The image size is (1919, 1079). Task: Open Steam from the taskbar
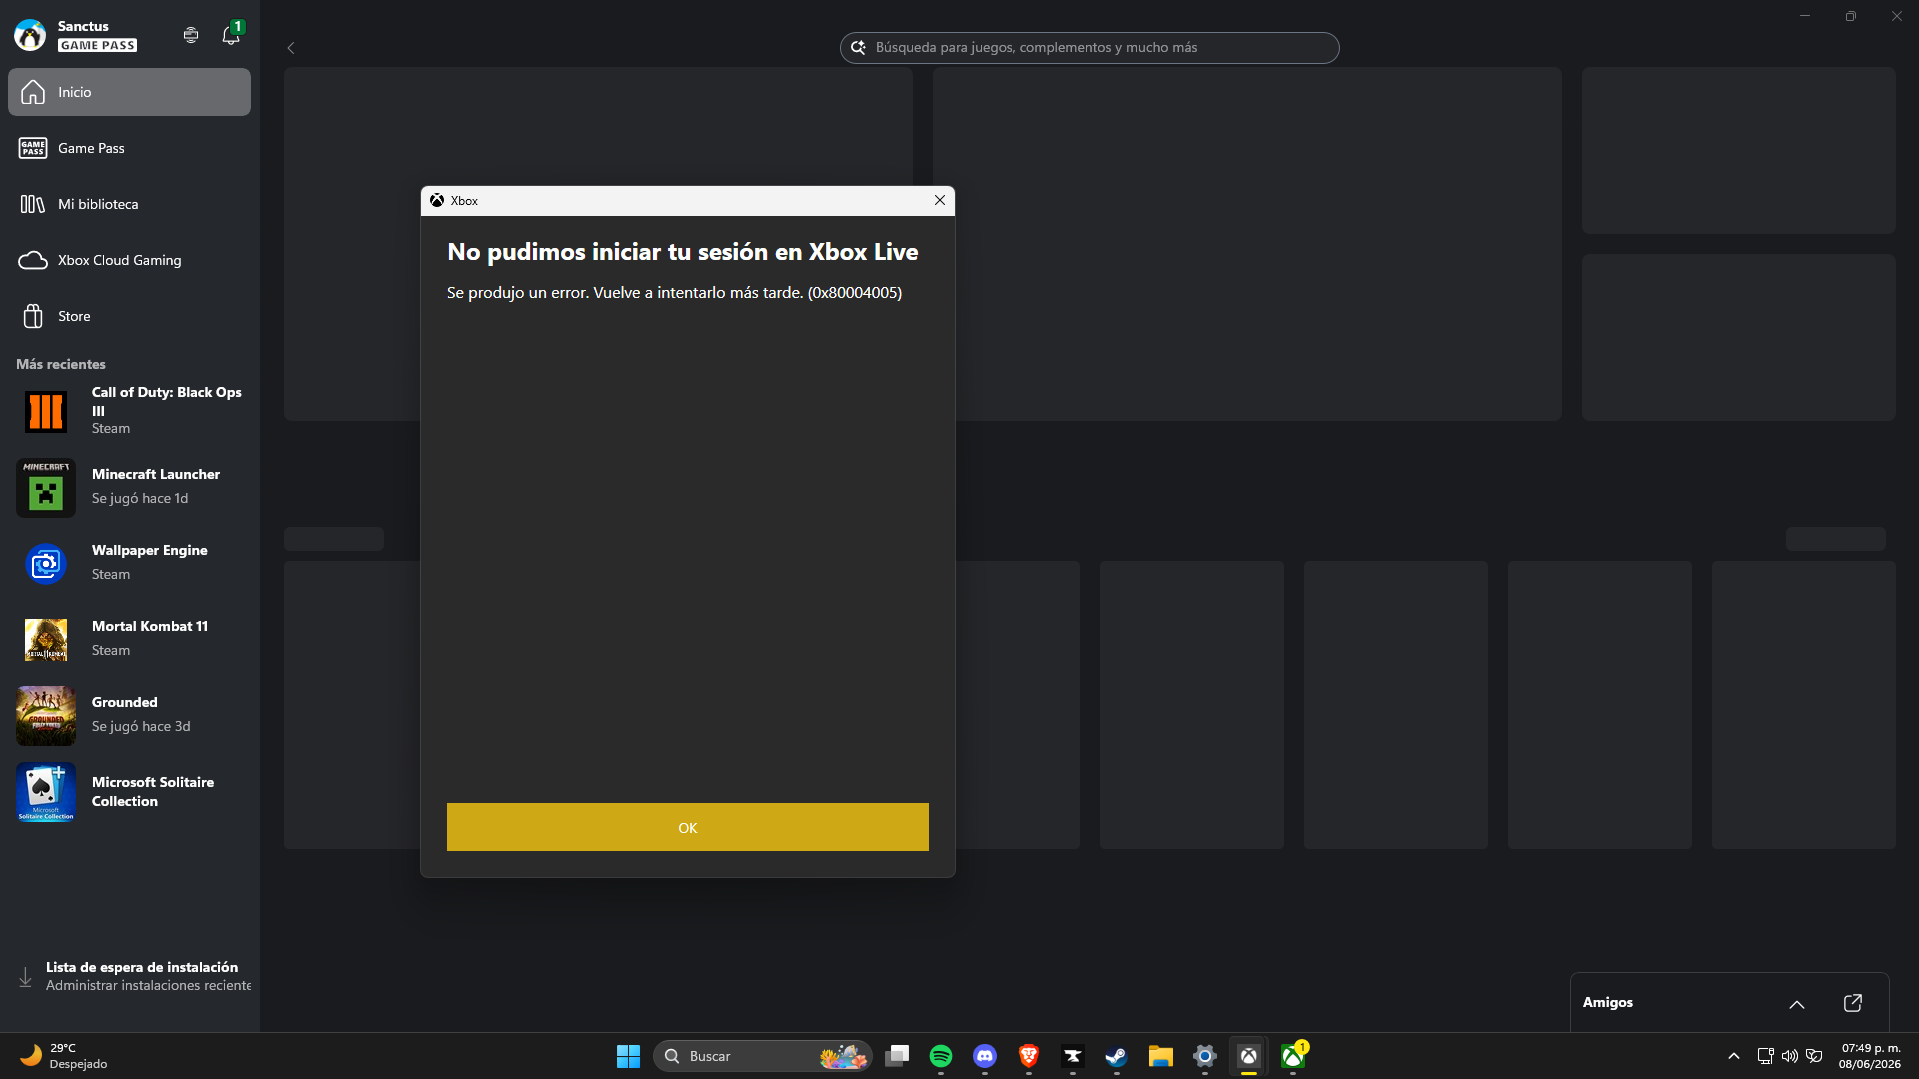(1117, 1056)
